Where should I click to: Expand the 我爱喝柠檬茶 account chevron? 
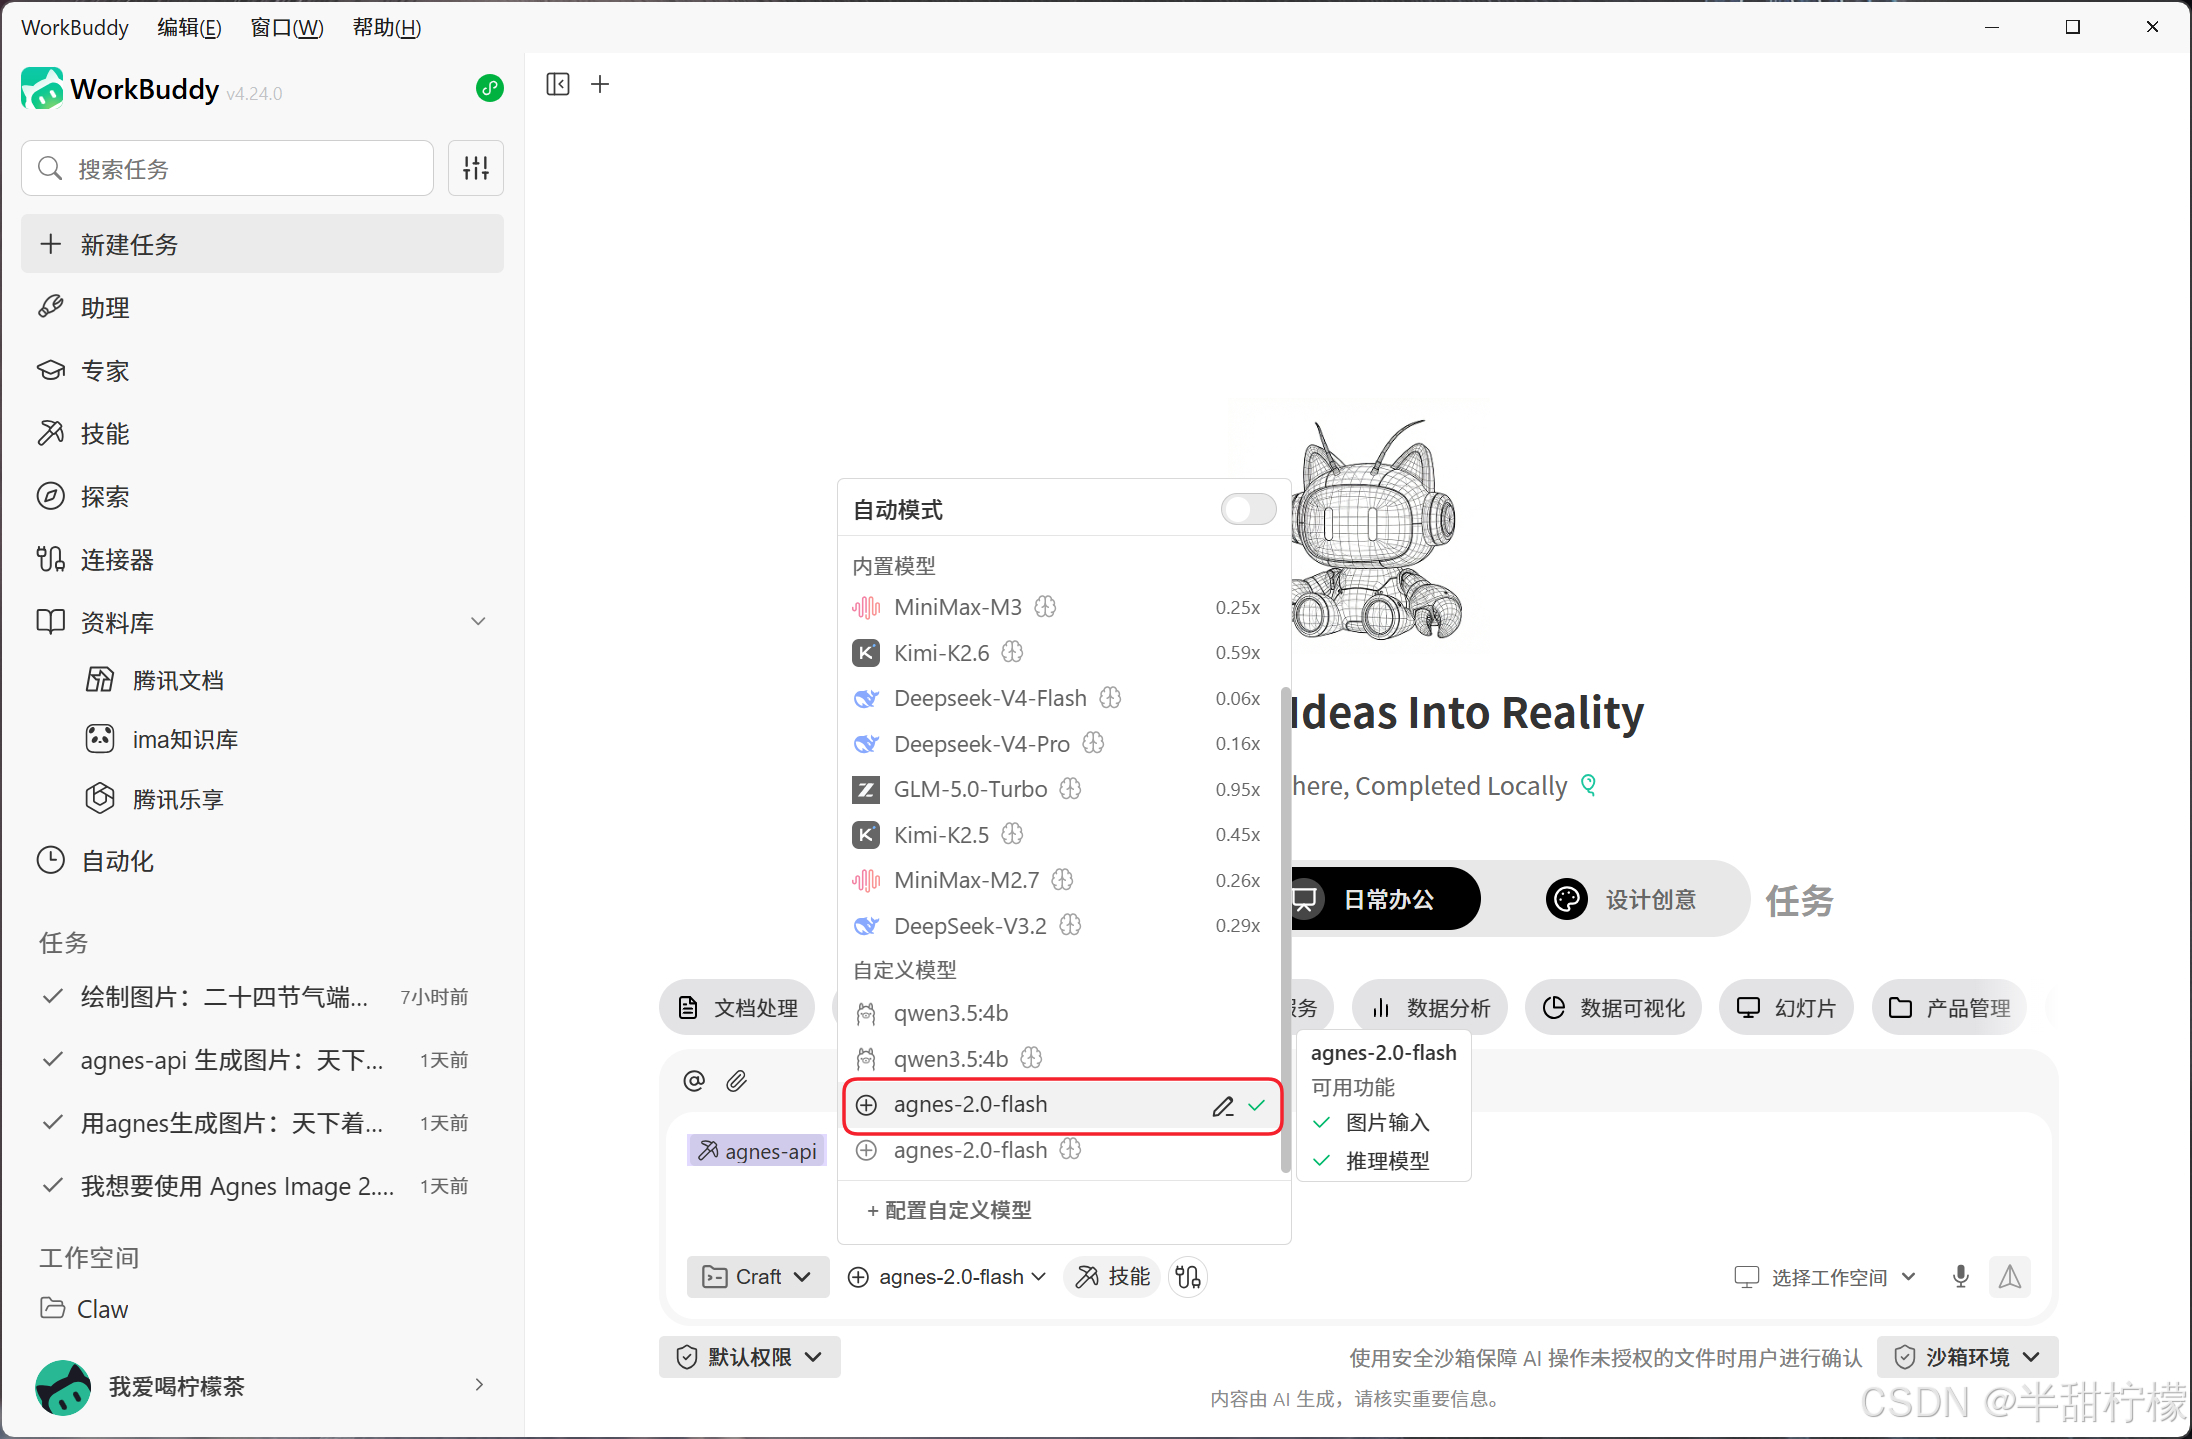(479, 1385)
